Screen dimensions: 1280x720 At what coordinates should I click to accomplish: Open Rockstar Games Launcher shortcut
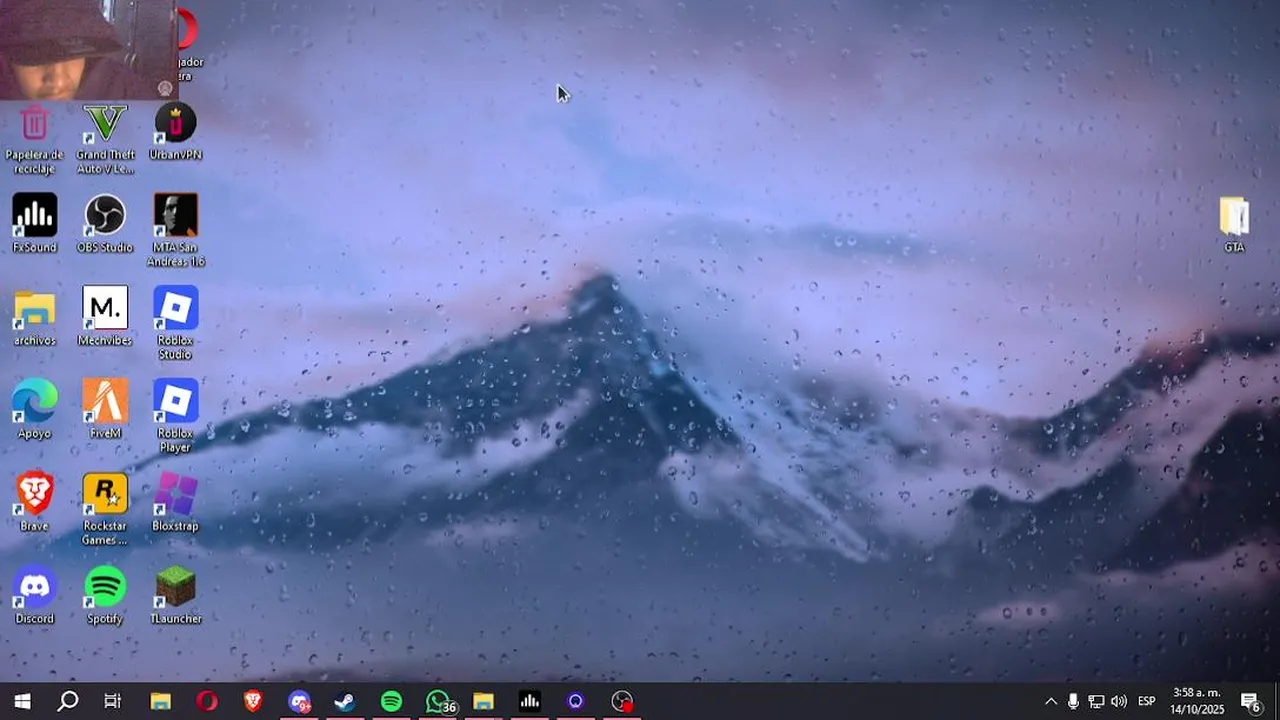(105, 510)
